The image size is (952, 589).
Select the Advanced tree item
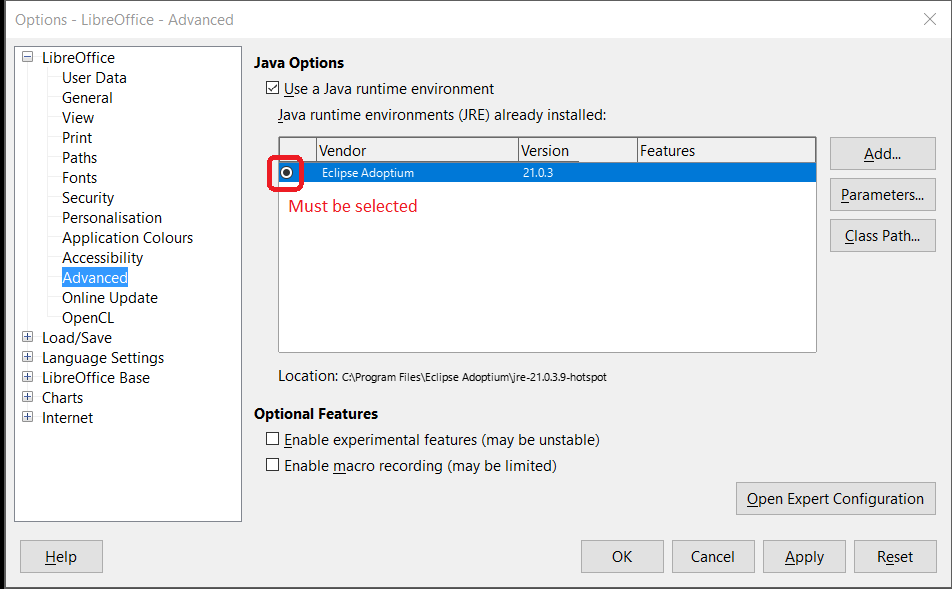pyautogui.click(x=95, y=277)
